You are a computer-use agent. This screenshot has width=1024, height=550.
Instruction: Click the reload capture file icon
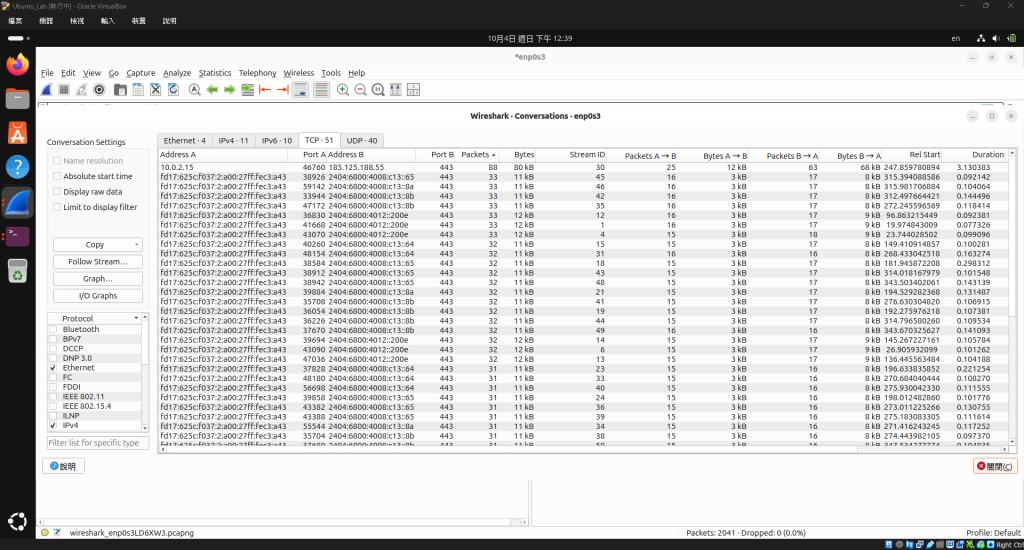(173, 89)
